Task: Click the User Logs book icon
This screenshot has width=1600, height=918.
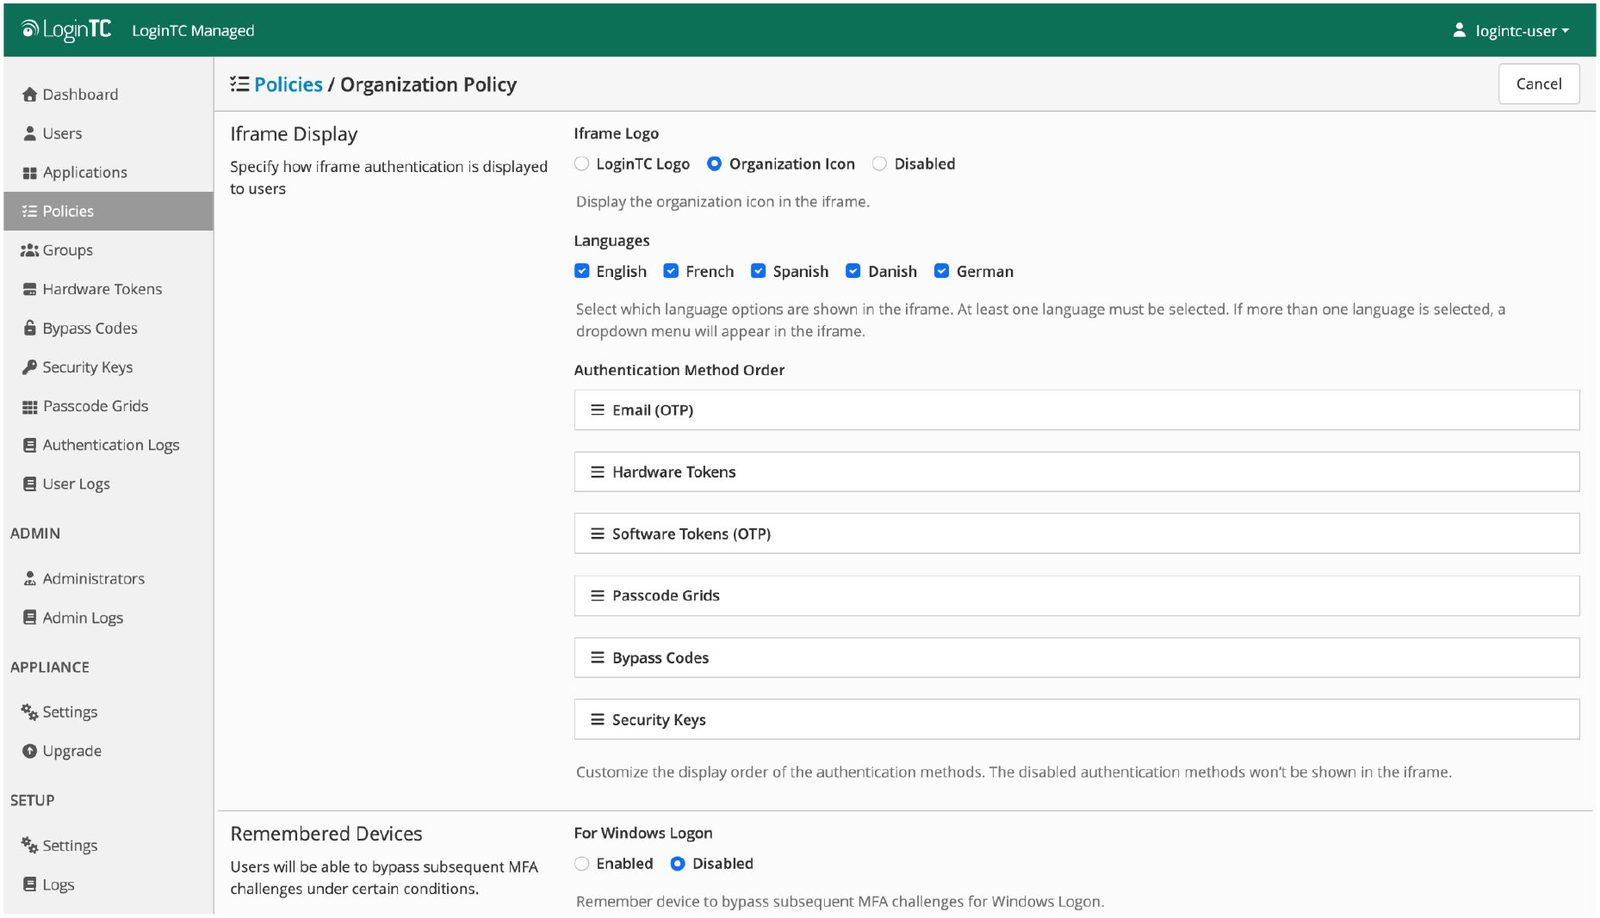Action: click(x=30, y=484)
